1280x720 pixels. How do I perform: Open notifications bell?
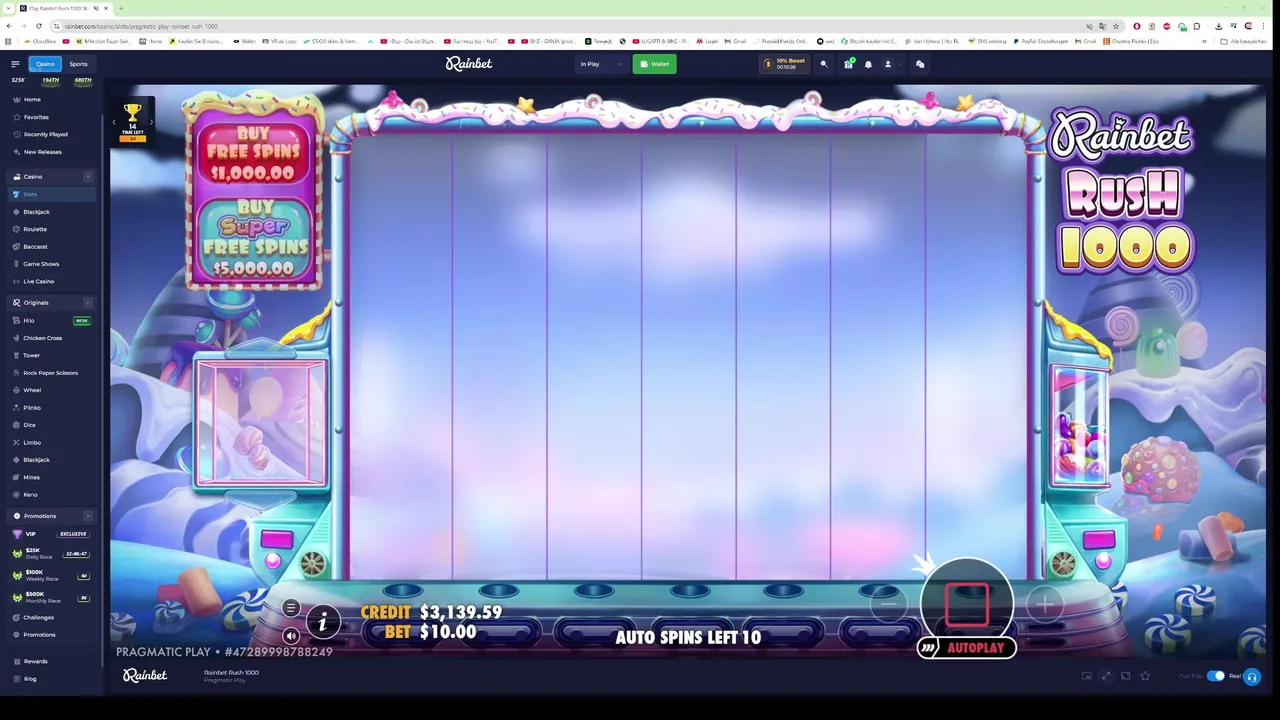pyautogui.click(x=868, y=64)
